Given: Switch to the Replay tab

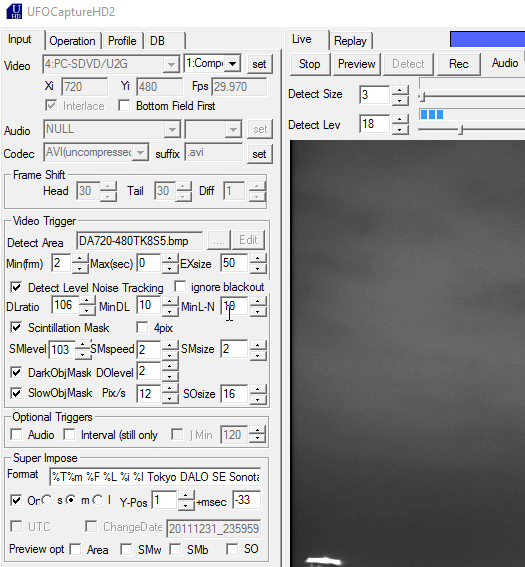Looking at the screenshot, I should [x=350, y=41].
